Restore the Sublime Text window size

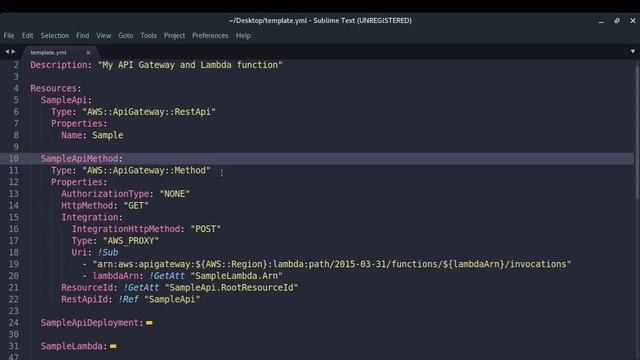617,20
